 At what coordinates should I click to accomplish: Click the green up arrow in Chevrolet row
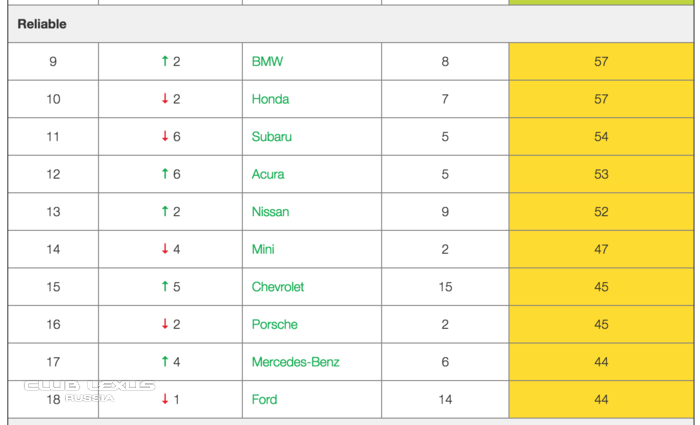click(165, 287)
